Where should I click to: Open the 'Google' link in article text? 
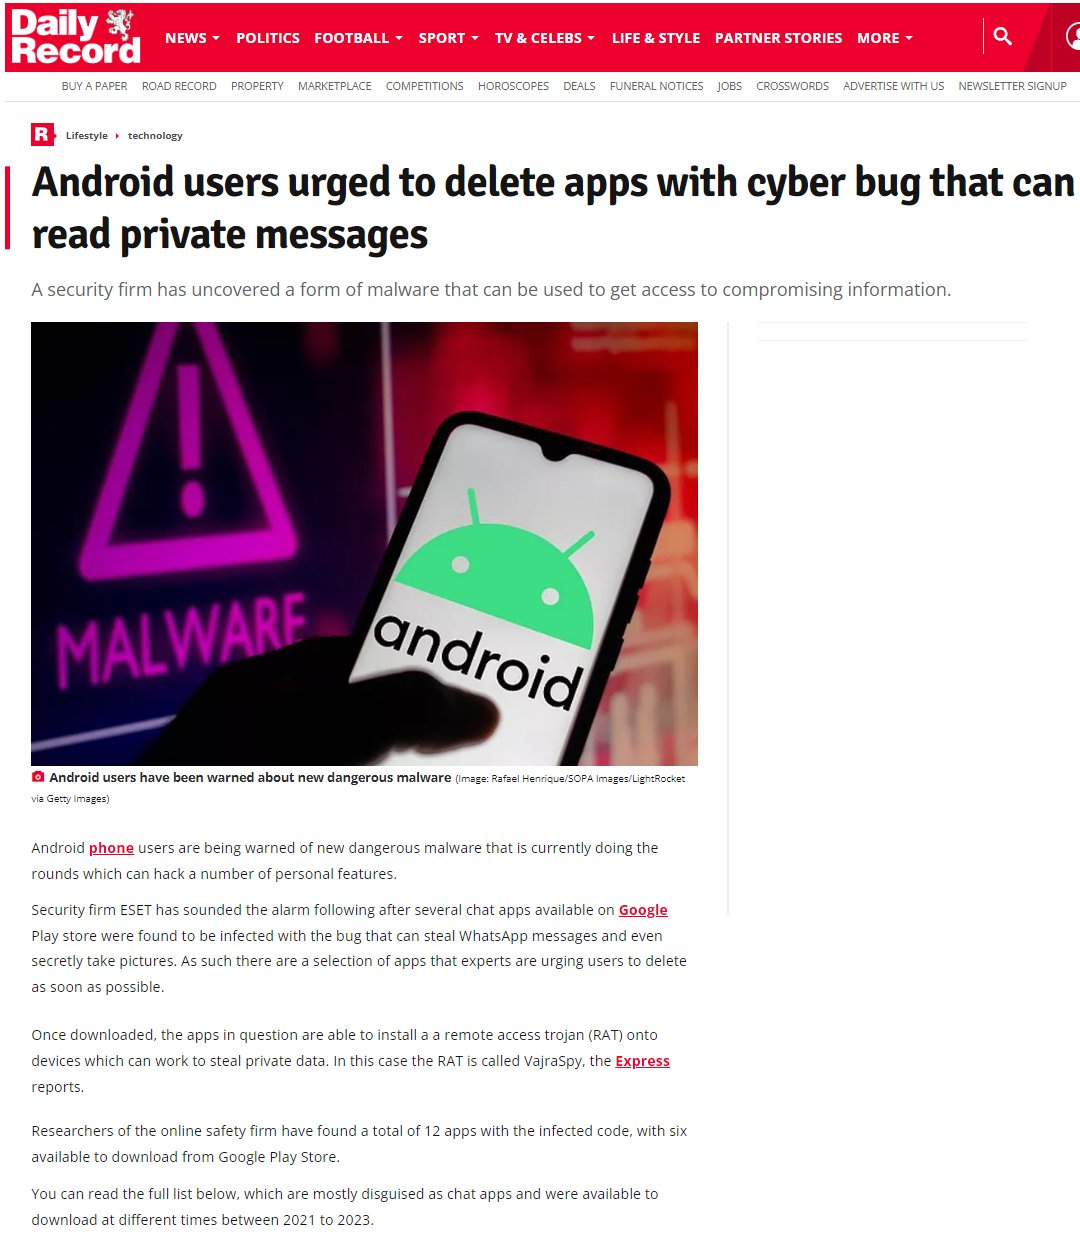[x=643, y=910]
